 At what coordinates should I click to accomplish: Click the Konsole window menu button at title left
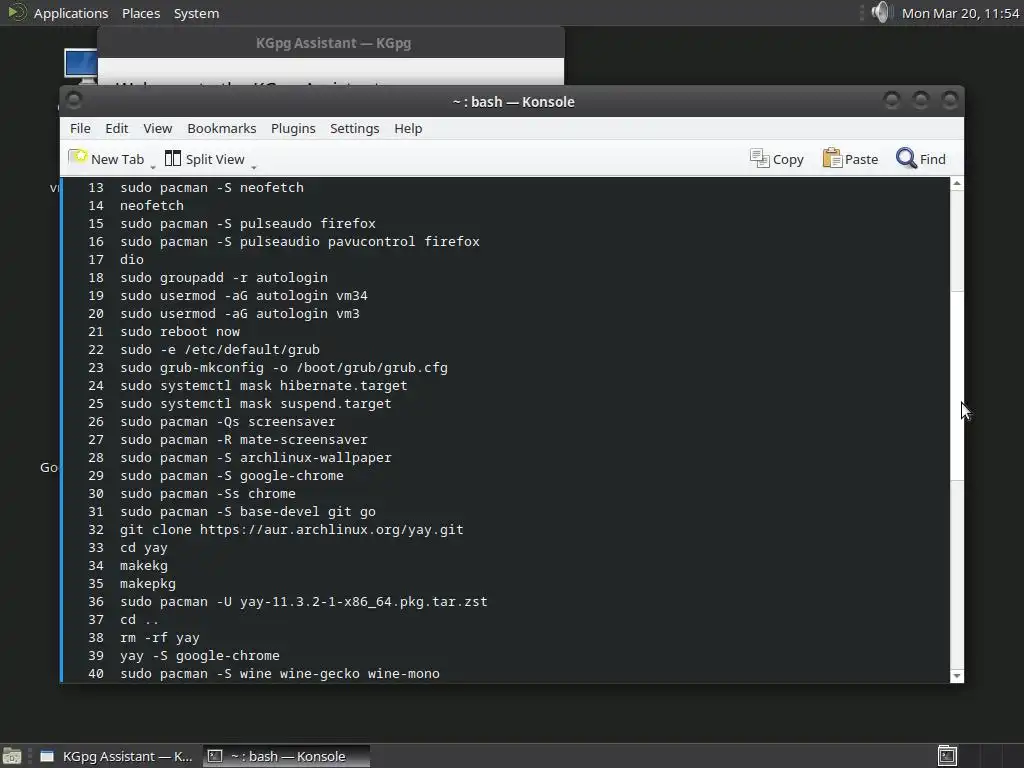tap(74, 101)
